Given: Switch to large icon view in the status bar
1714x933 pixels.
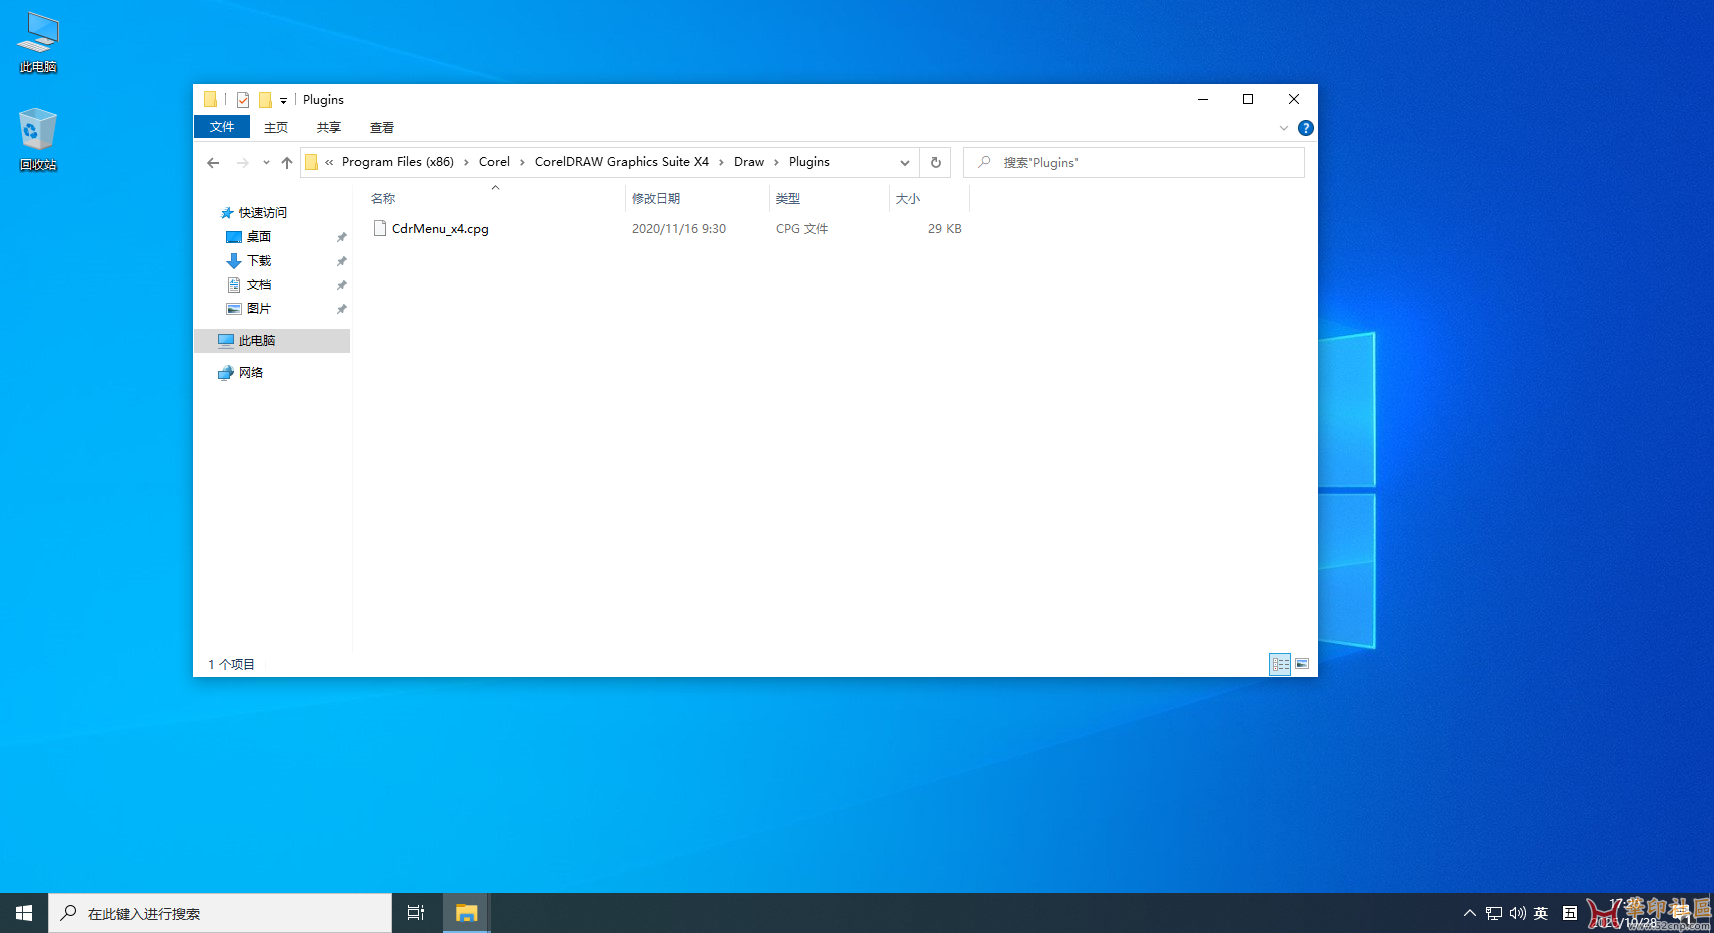Looking at the screenshot, I should point(1302,663).
